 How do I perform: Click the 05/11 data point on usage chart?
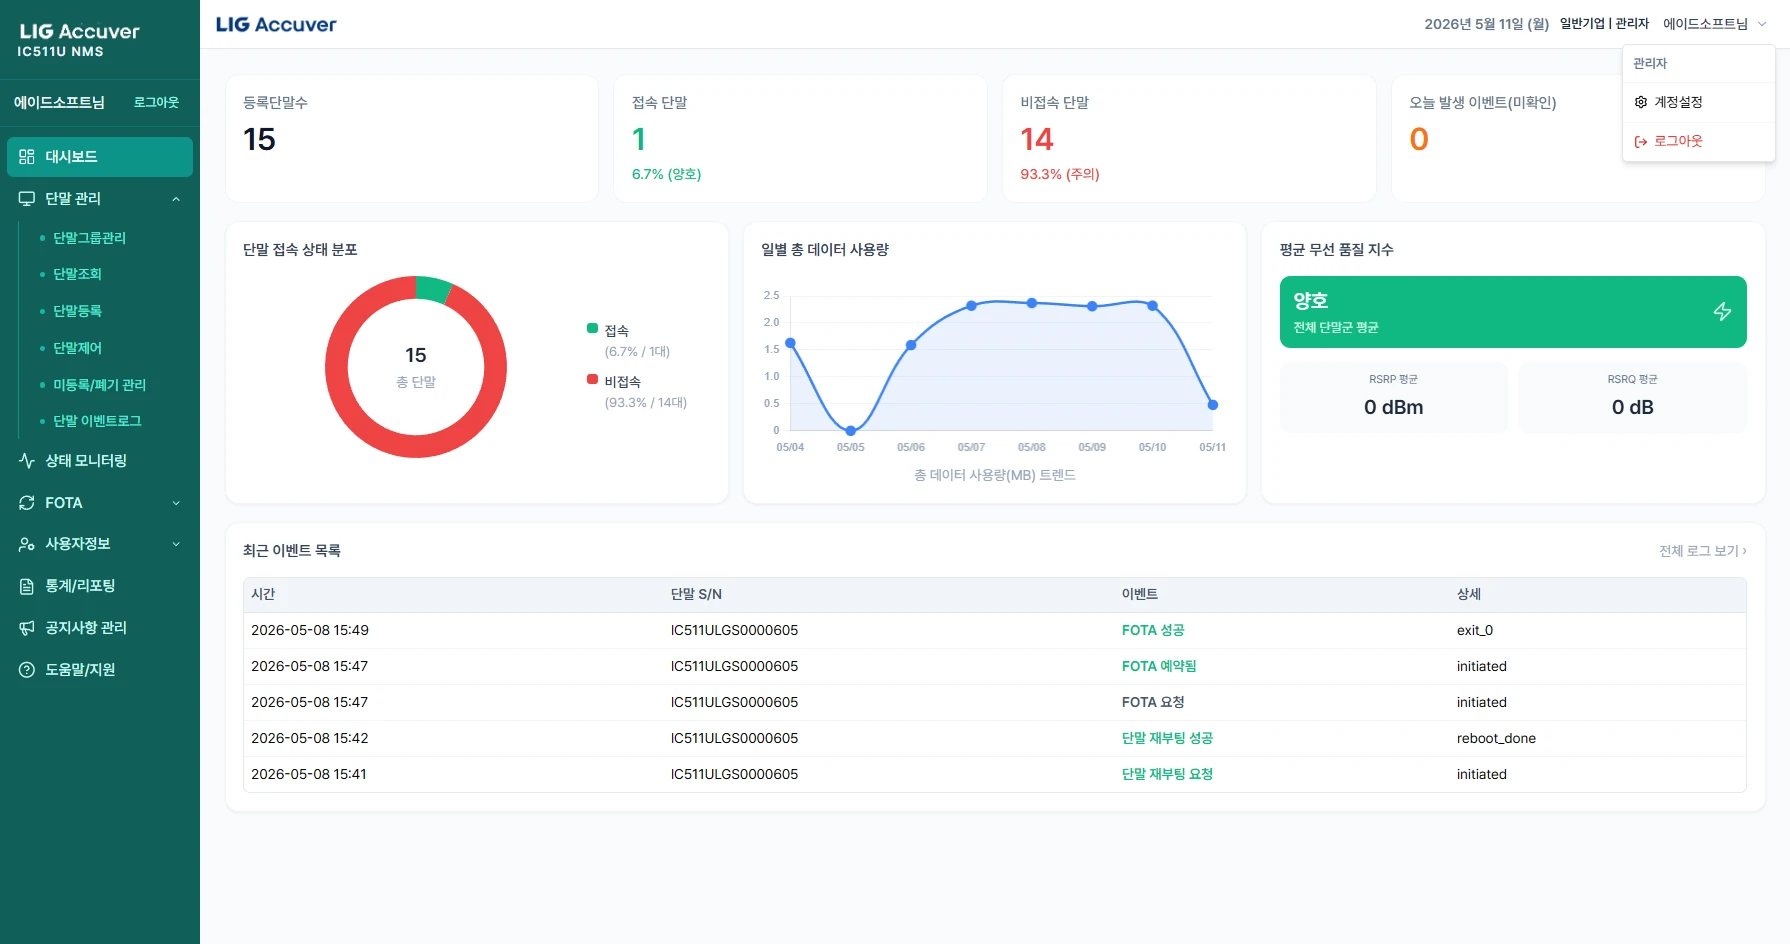1213,405
